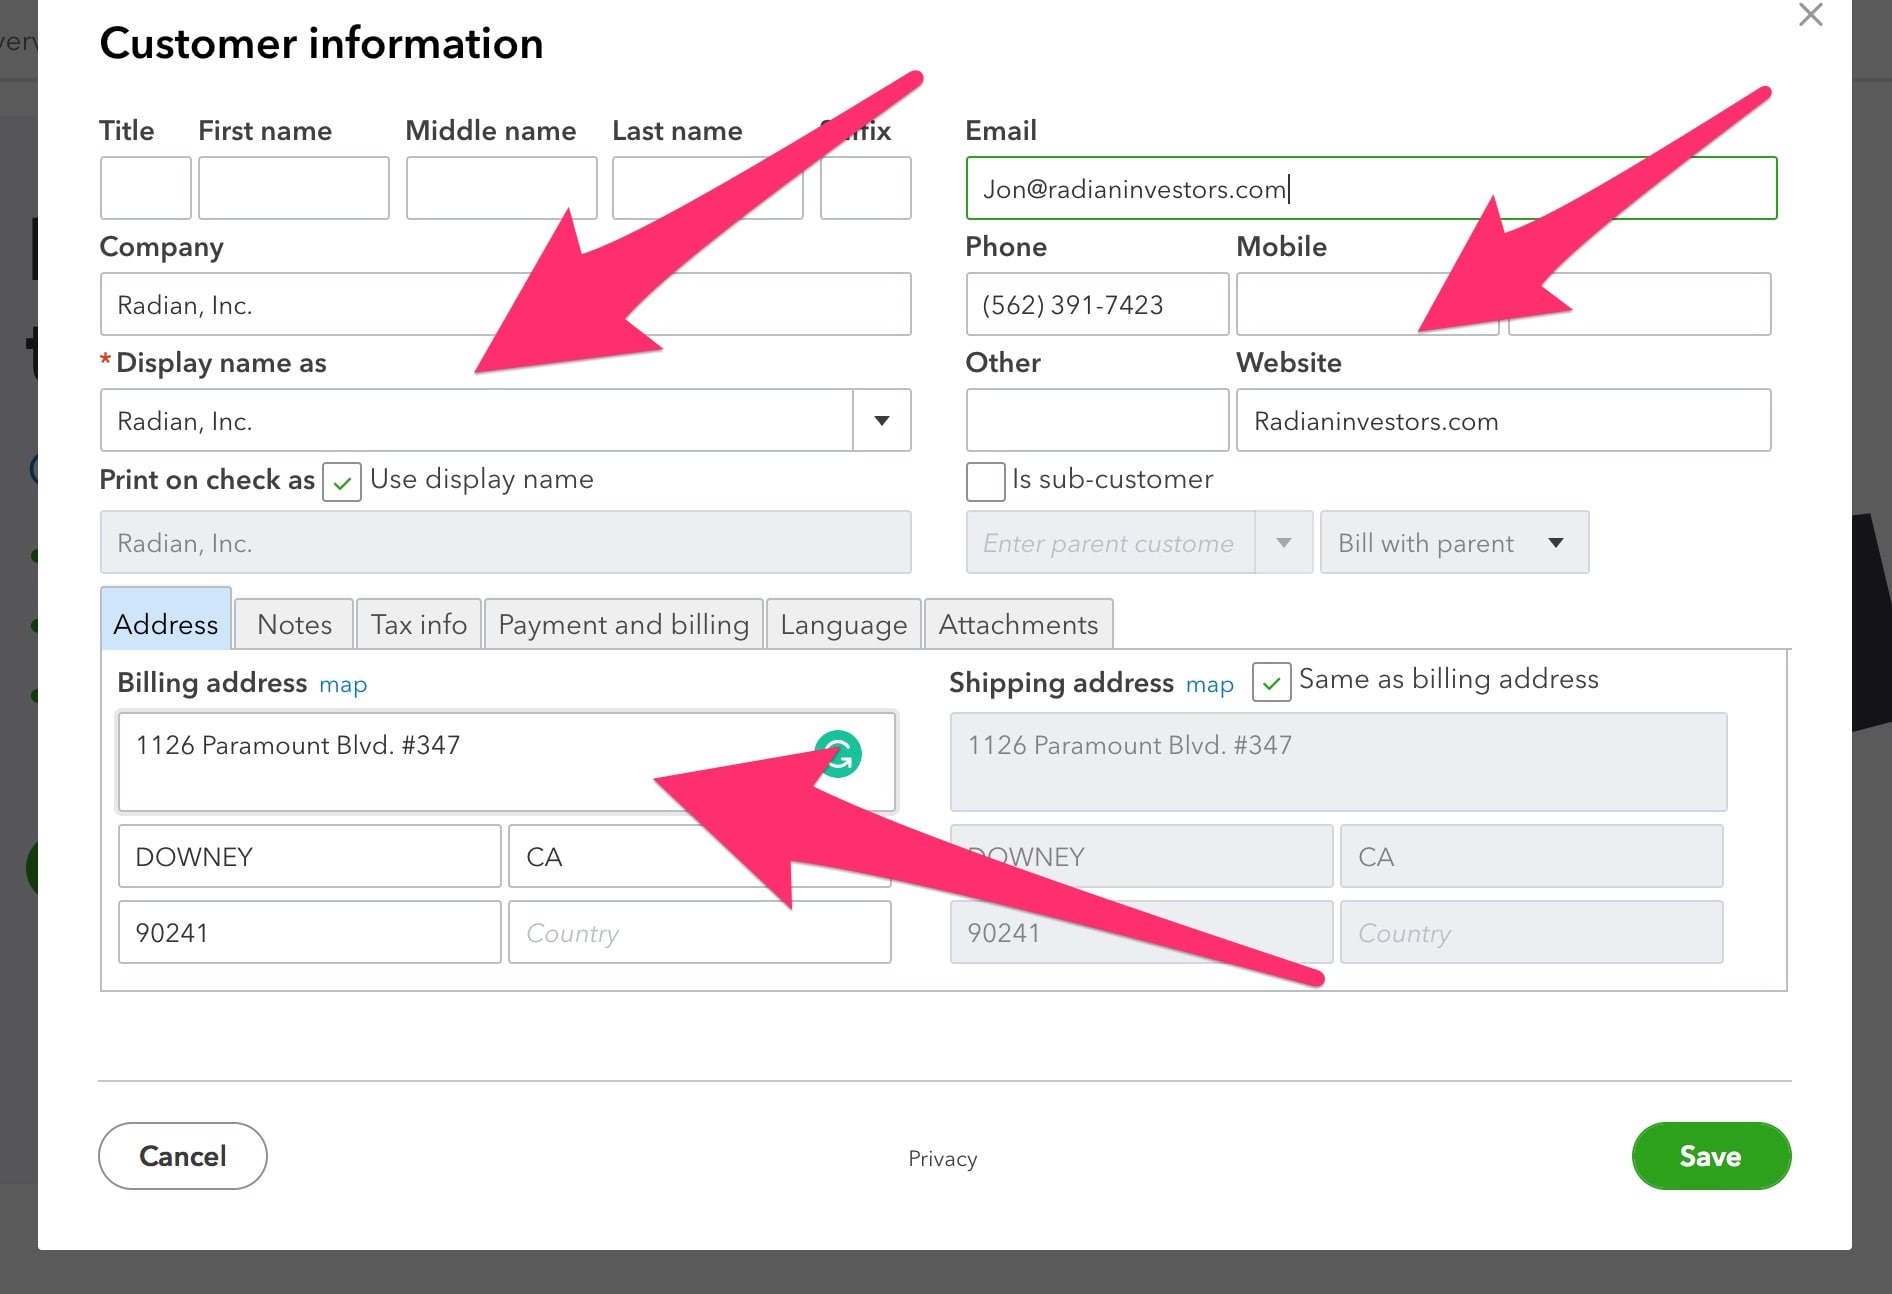Click the Save button
The width and height of the screenshot is (1892, 1294).
pos(1711,1156)
